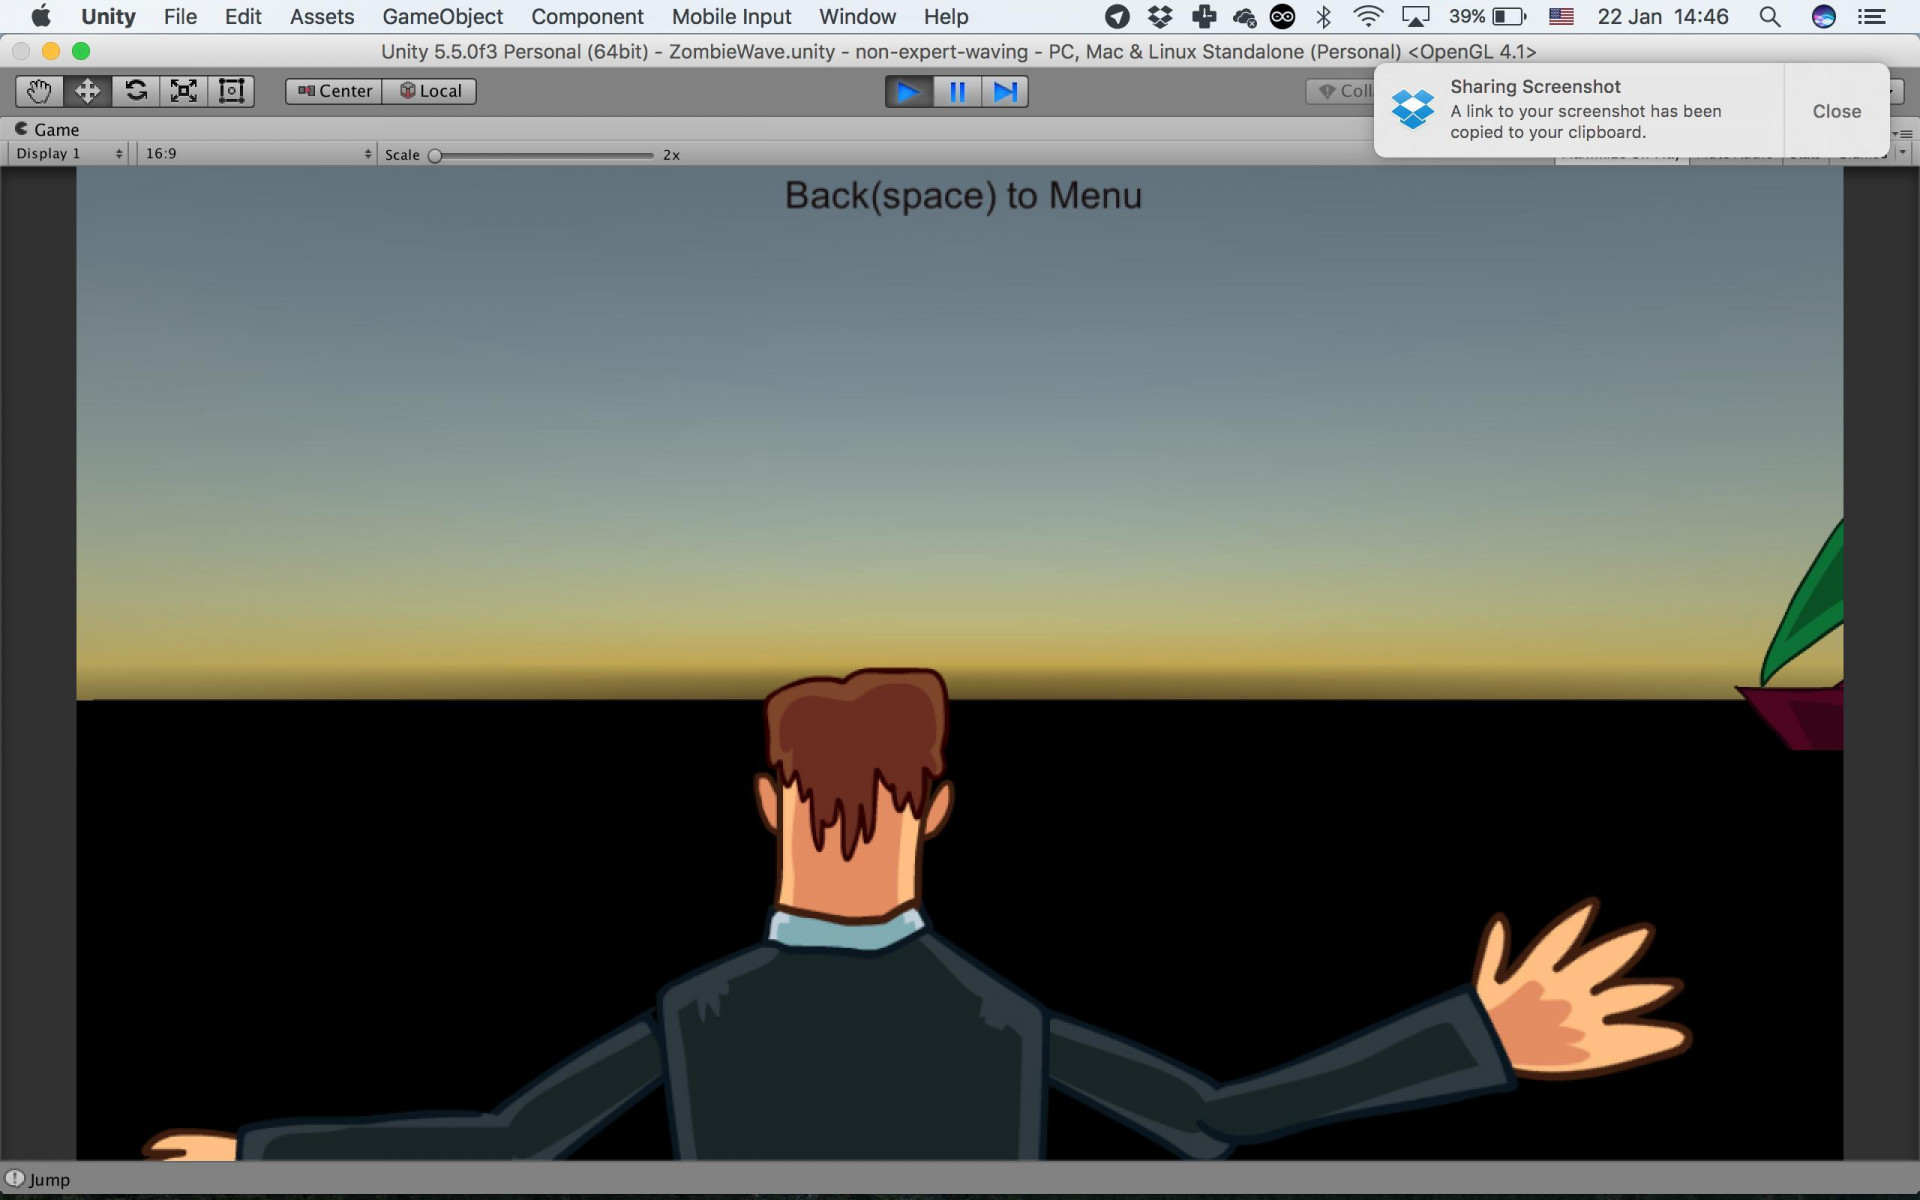Screen dimensions: 1920x1200
Task: Stop play mode with Play button
Action: [x=909, y=92]
